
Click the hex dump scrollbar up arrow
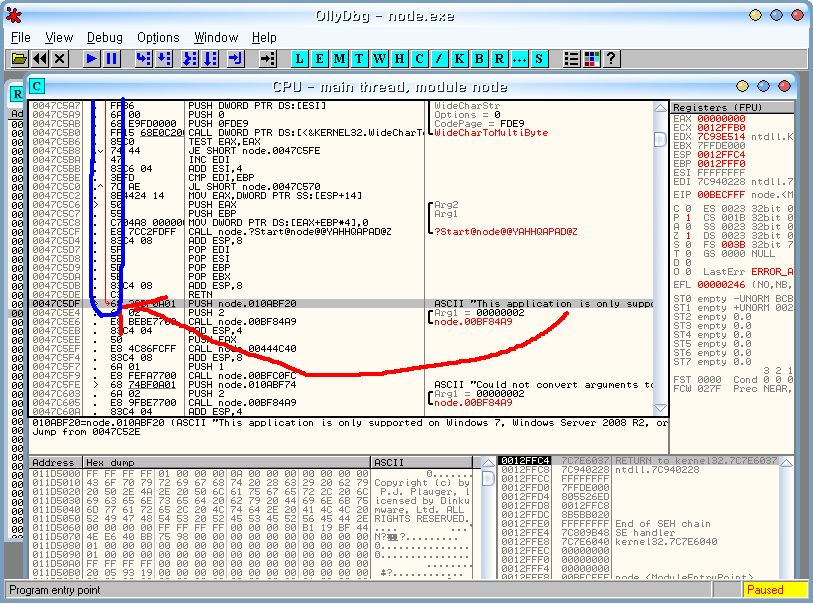(488, 462)
